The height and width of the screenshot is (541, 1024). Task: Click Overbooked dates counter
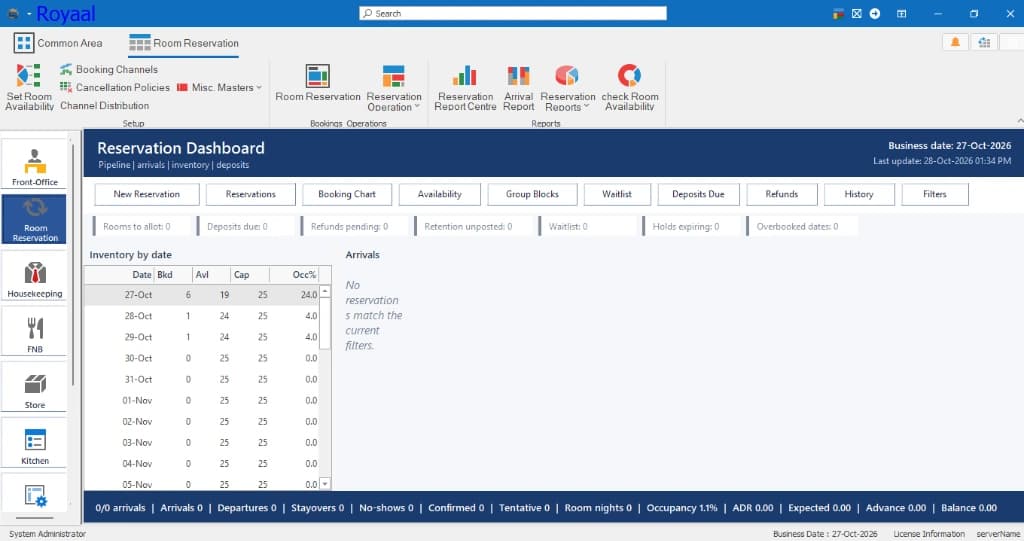click(802, 226)
